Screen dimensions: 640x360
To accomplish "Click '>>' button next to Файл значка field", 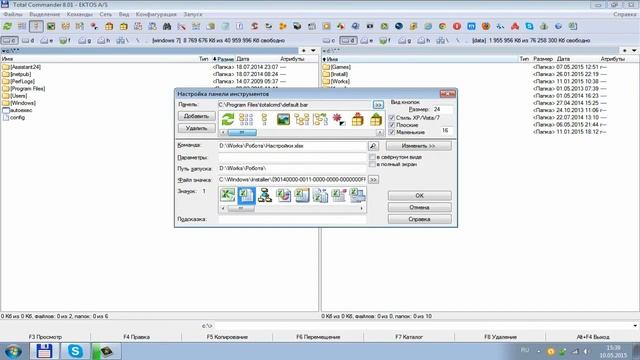I will pos(373,180).
